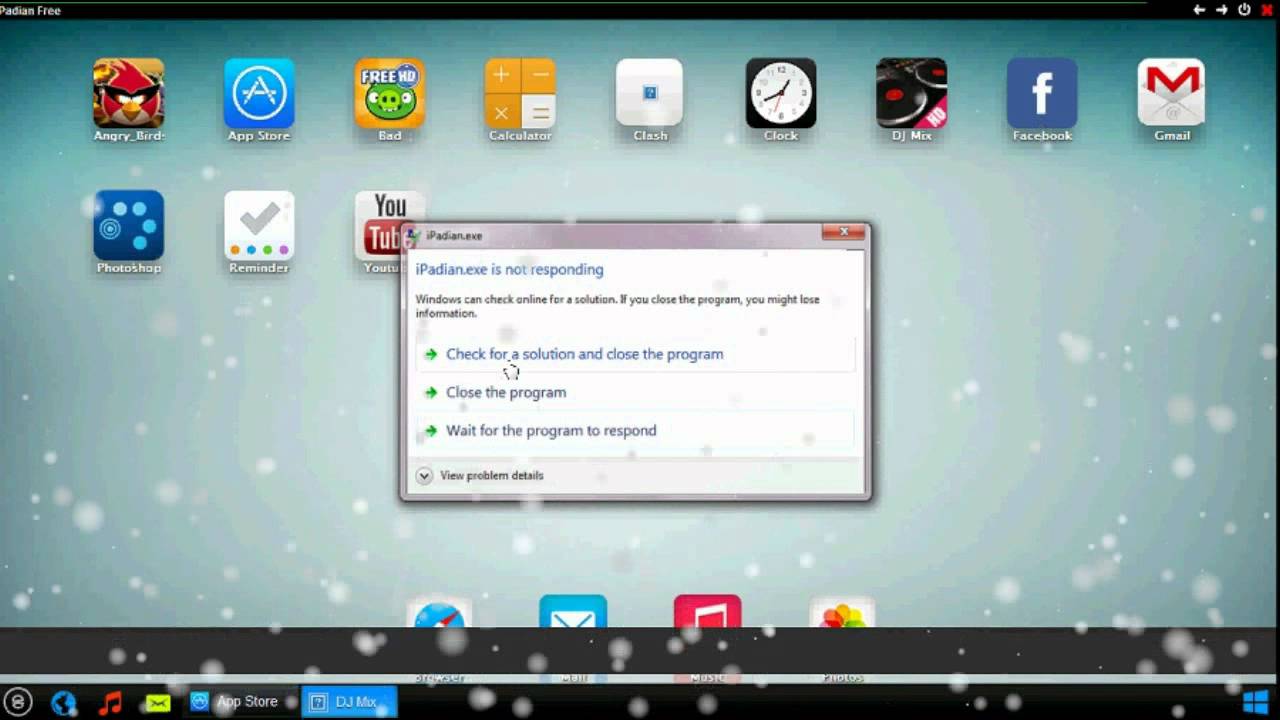Open the Calculator app
This screenshot has width=1280, height=720.
(520, 93)
